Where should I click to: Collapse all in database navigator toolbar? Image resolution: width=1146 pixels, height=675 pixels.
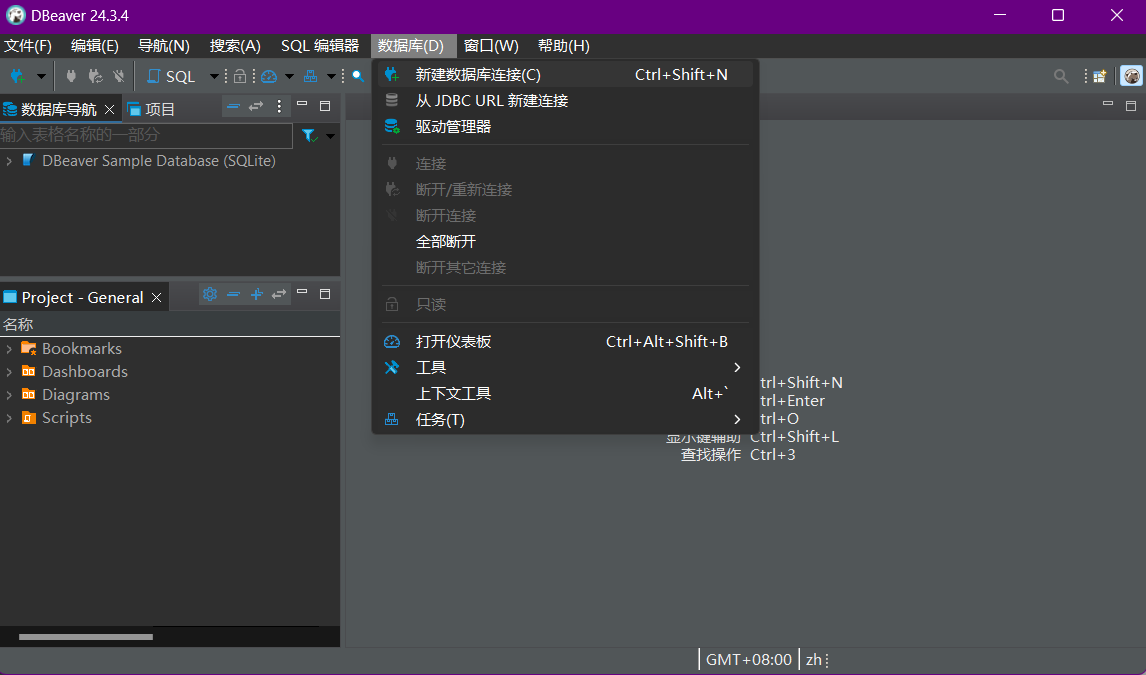point(233,107)
